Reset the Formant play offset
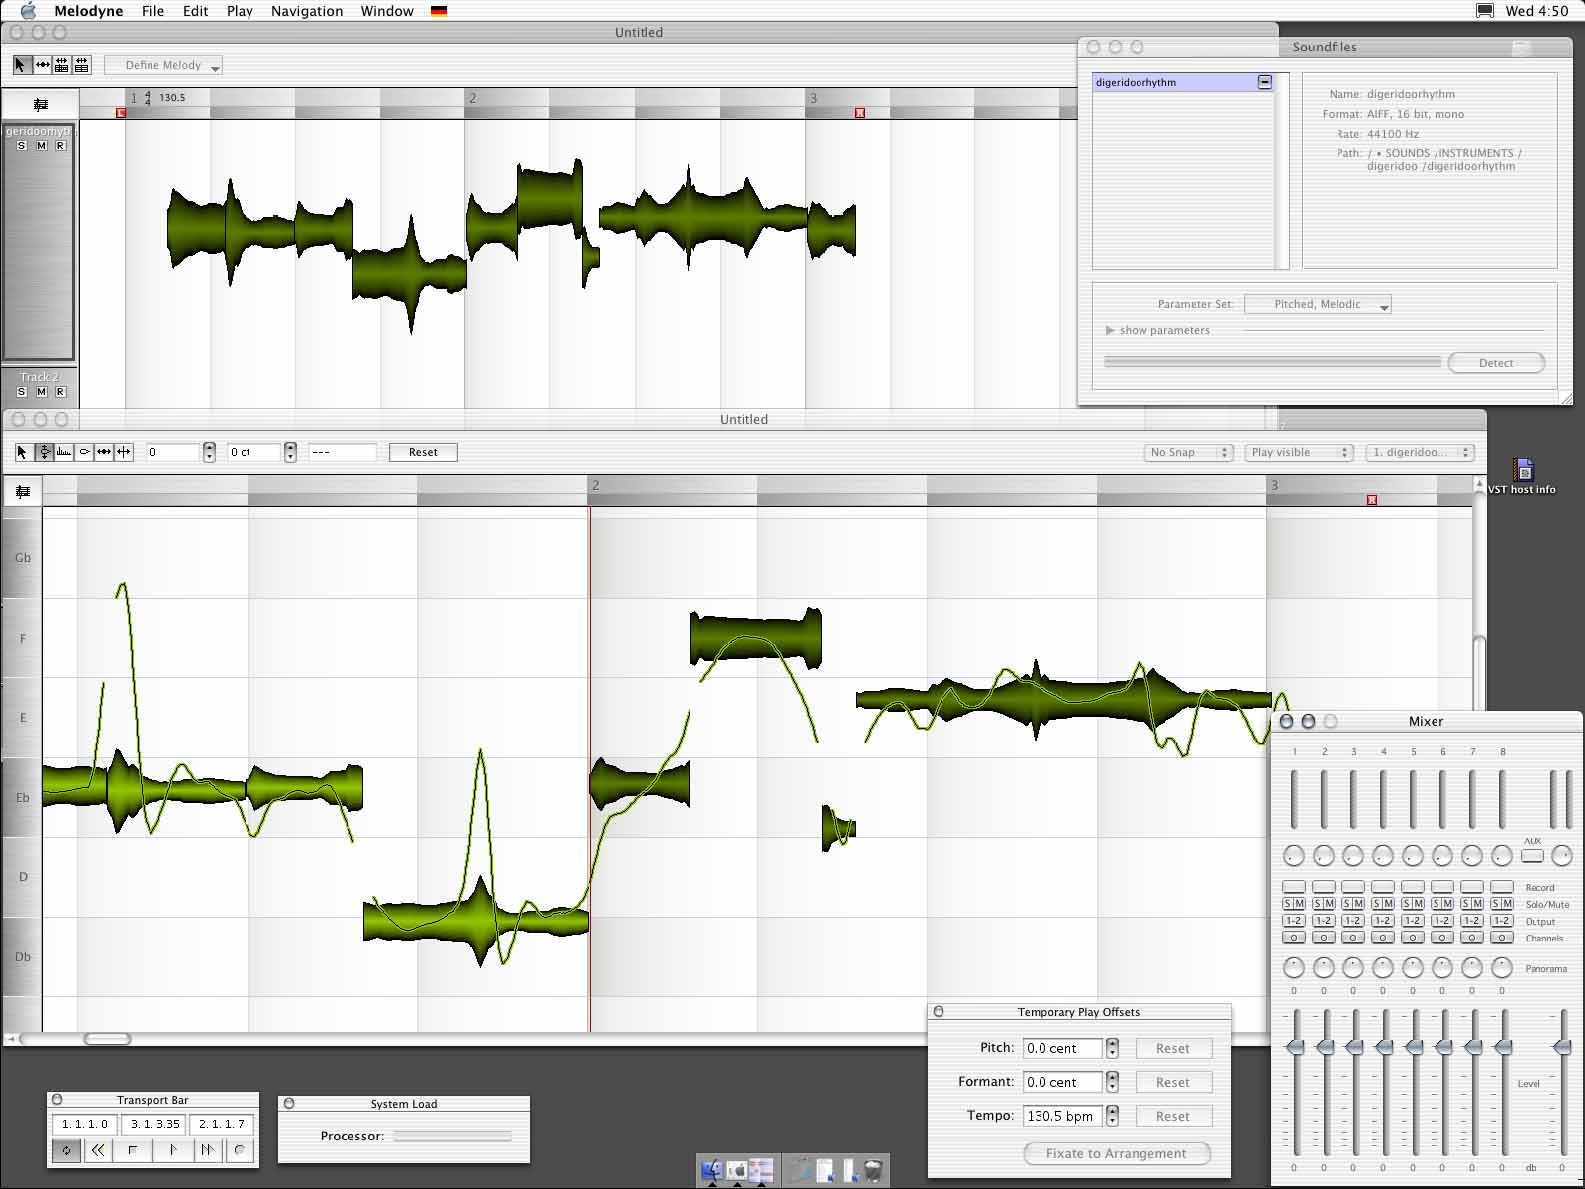Screen dimensions: 1585x1189 tap(1173, 1082)
